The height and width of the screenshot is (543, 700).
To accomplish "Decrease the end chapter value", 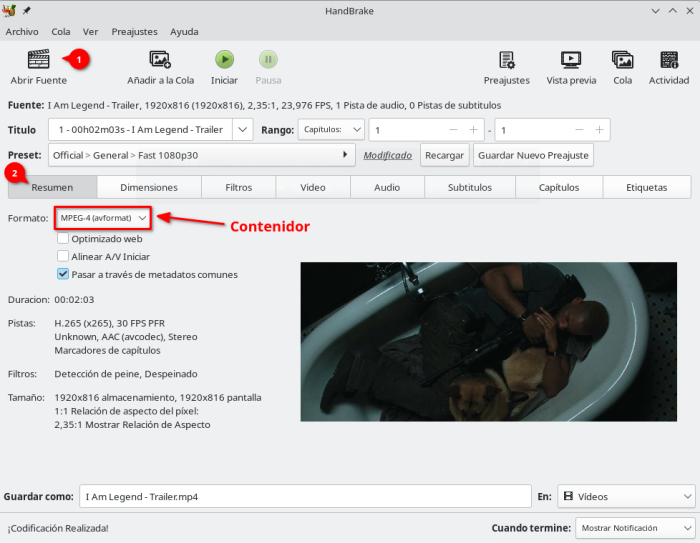I will tap(579, 130).
